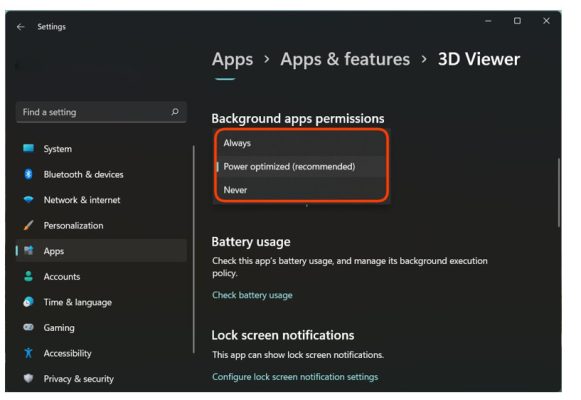Image resolution: width=581 pixels, height=400 pixels.
Task: Pick Never from background permissions list
Action: (302, 190)
